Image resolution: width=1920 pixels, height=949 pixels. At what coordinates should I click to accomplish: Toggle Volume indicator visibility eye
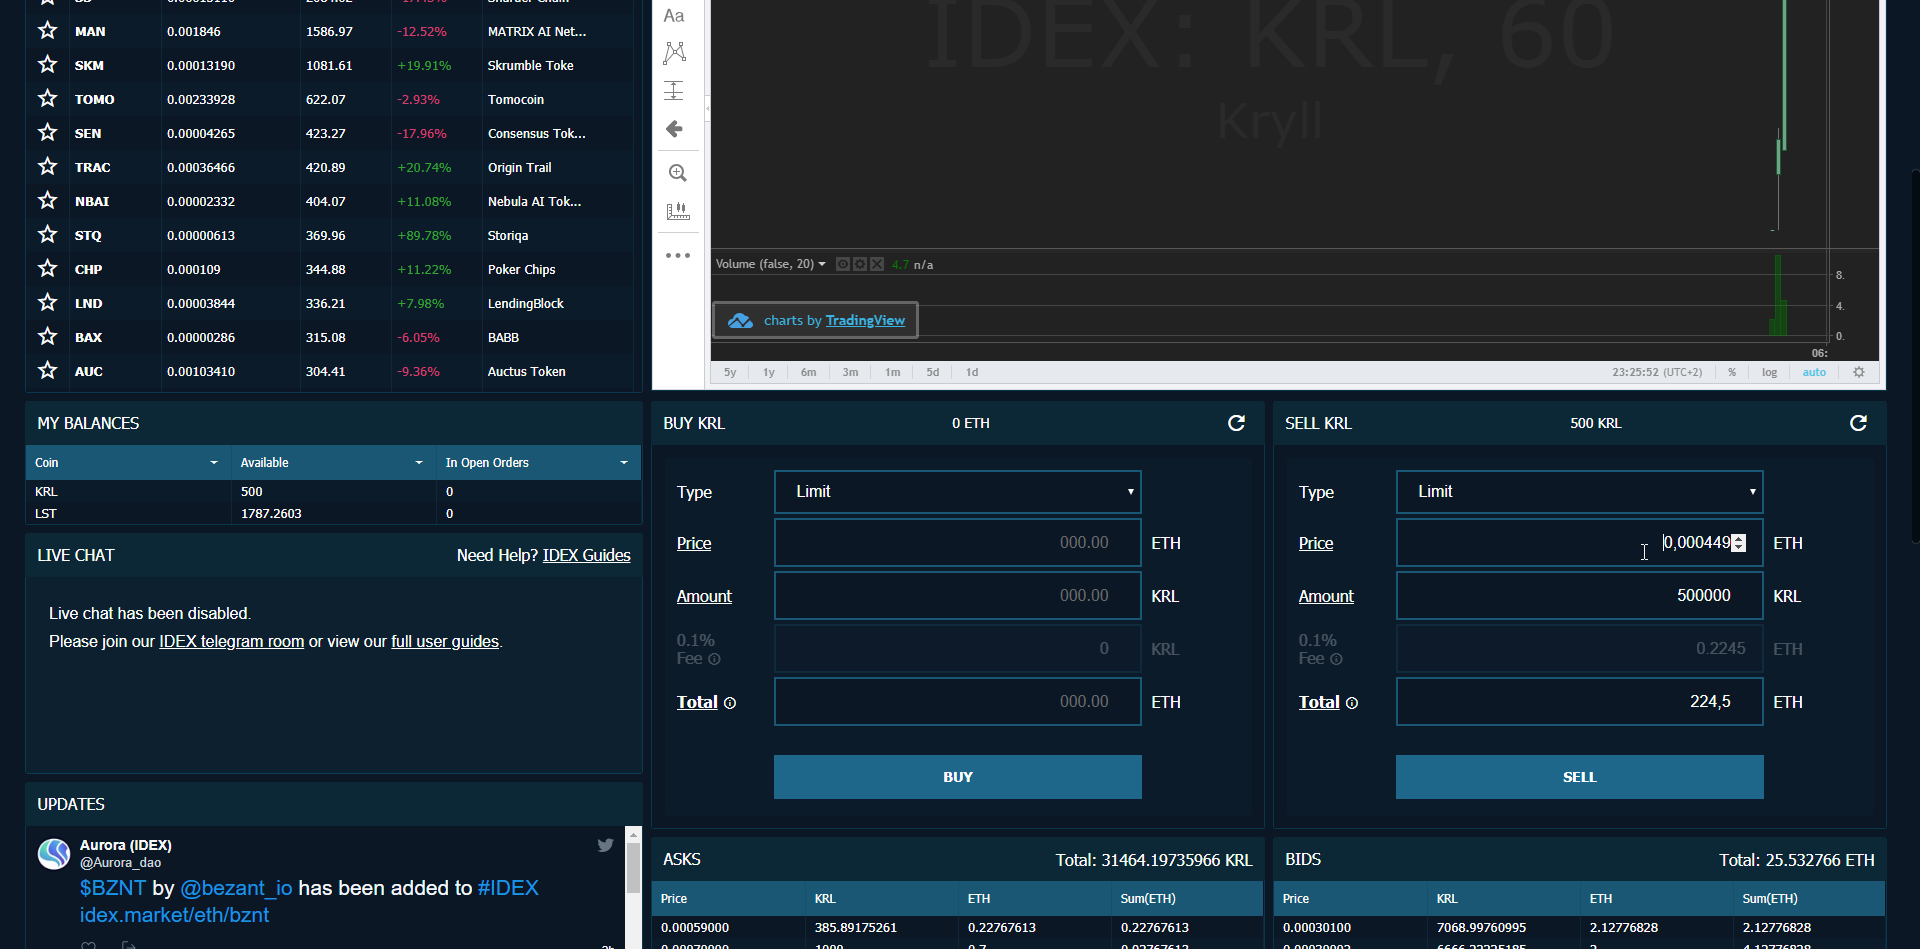[x=843, y=264]
